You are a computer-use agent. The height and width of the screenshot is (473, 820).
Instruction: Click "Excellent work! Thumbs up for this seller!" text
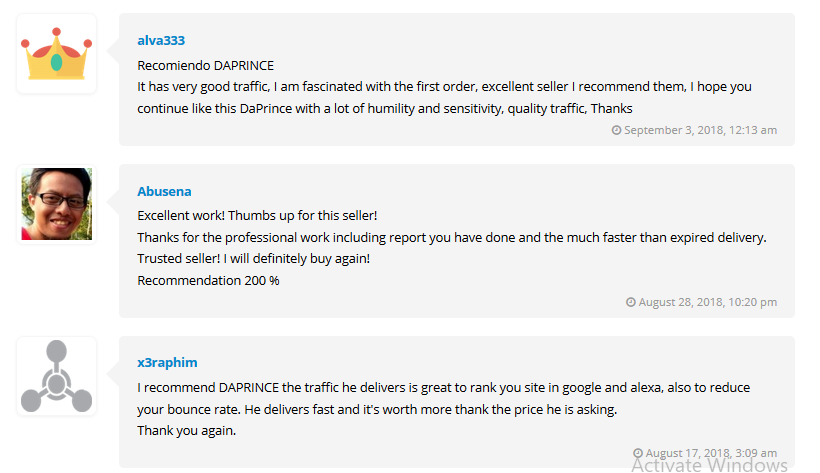click(x=257, y=216)
